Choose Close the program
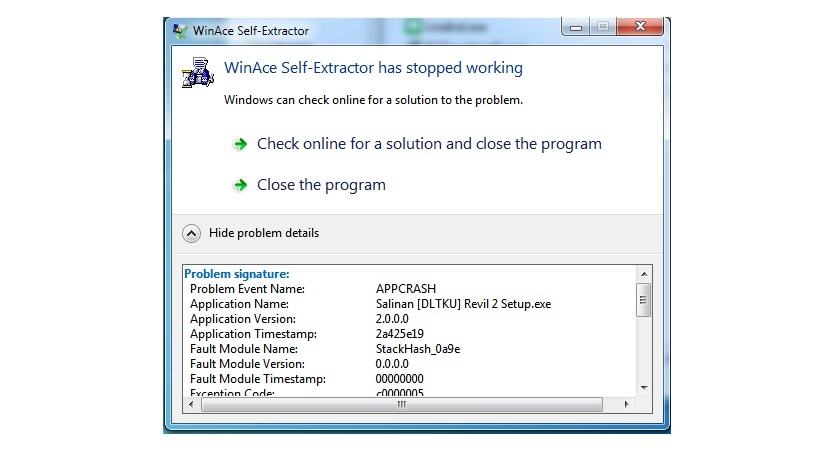 pyautogui.click(x=321, y=185)
